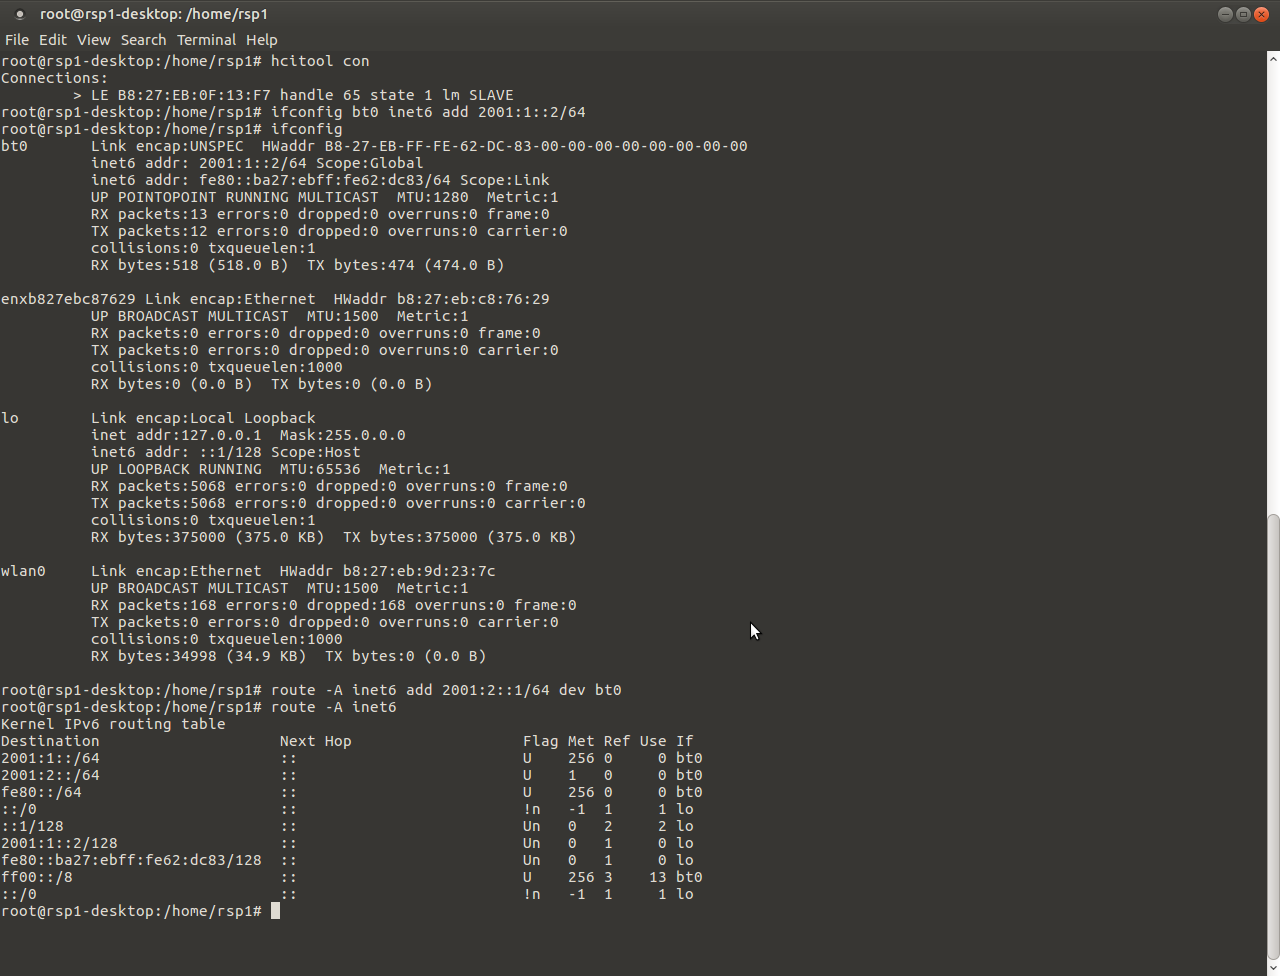Screen dimensions: 1280x976
Task: Click the terminal icon in title bar
Action: click(19, 14)
